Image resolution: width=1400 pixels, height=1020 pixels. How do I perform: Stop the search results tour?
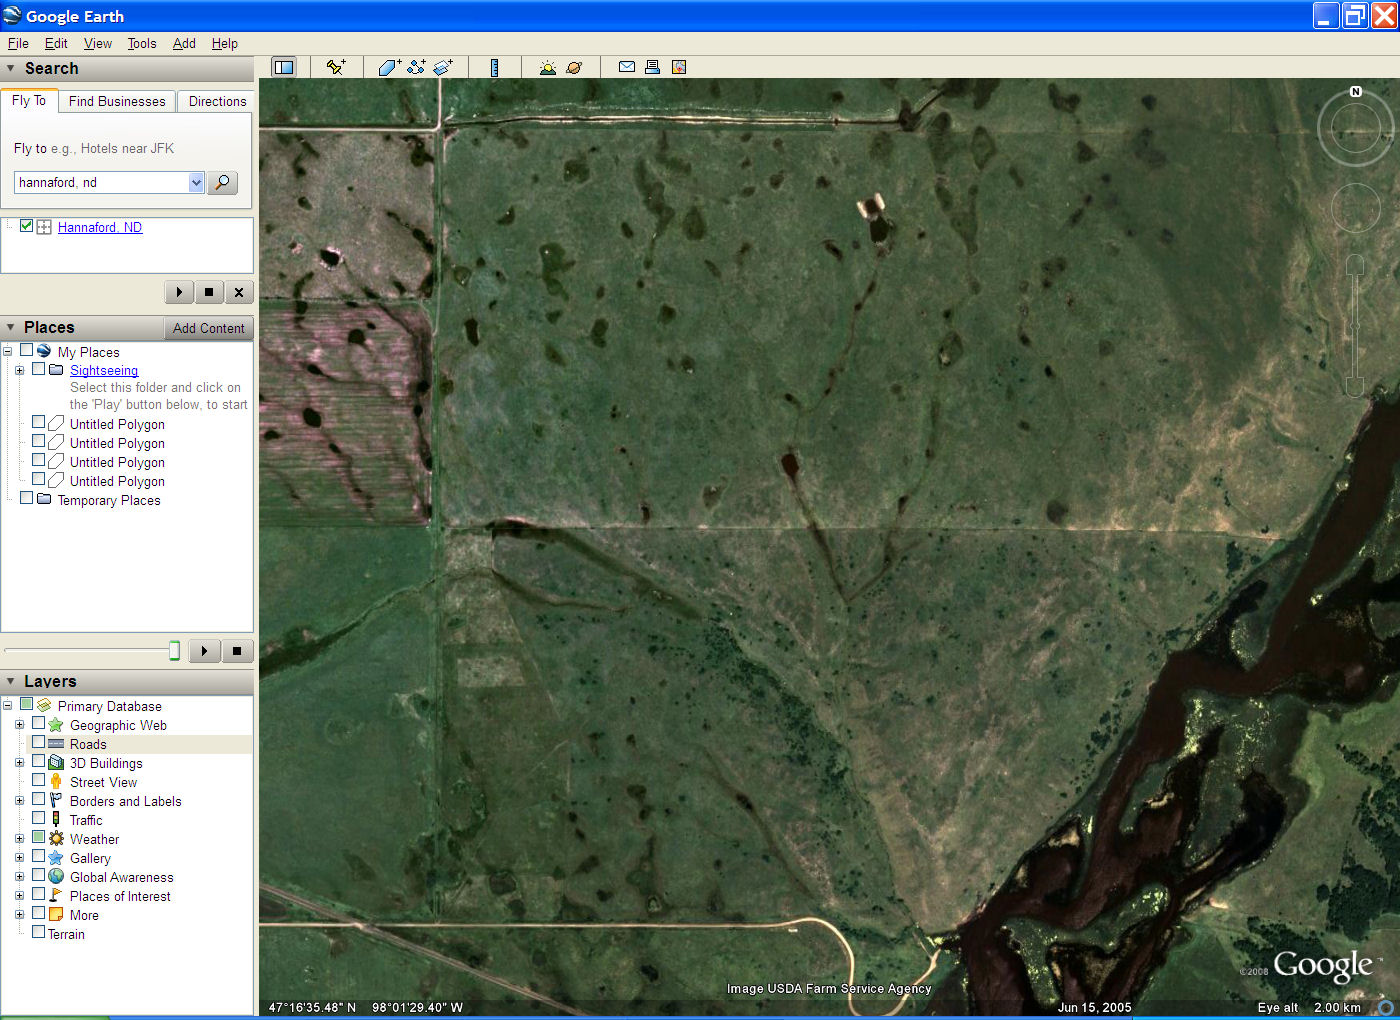(208, 292)
